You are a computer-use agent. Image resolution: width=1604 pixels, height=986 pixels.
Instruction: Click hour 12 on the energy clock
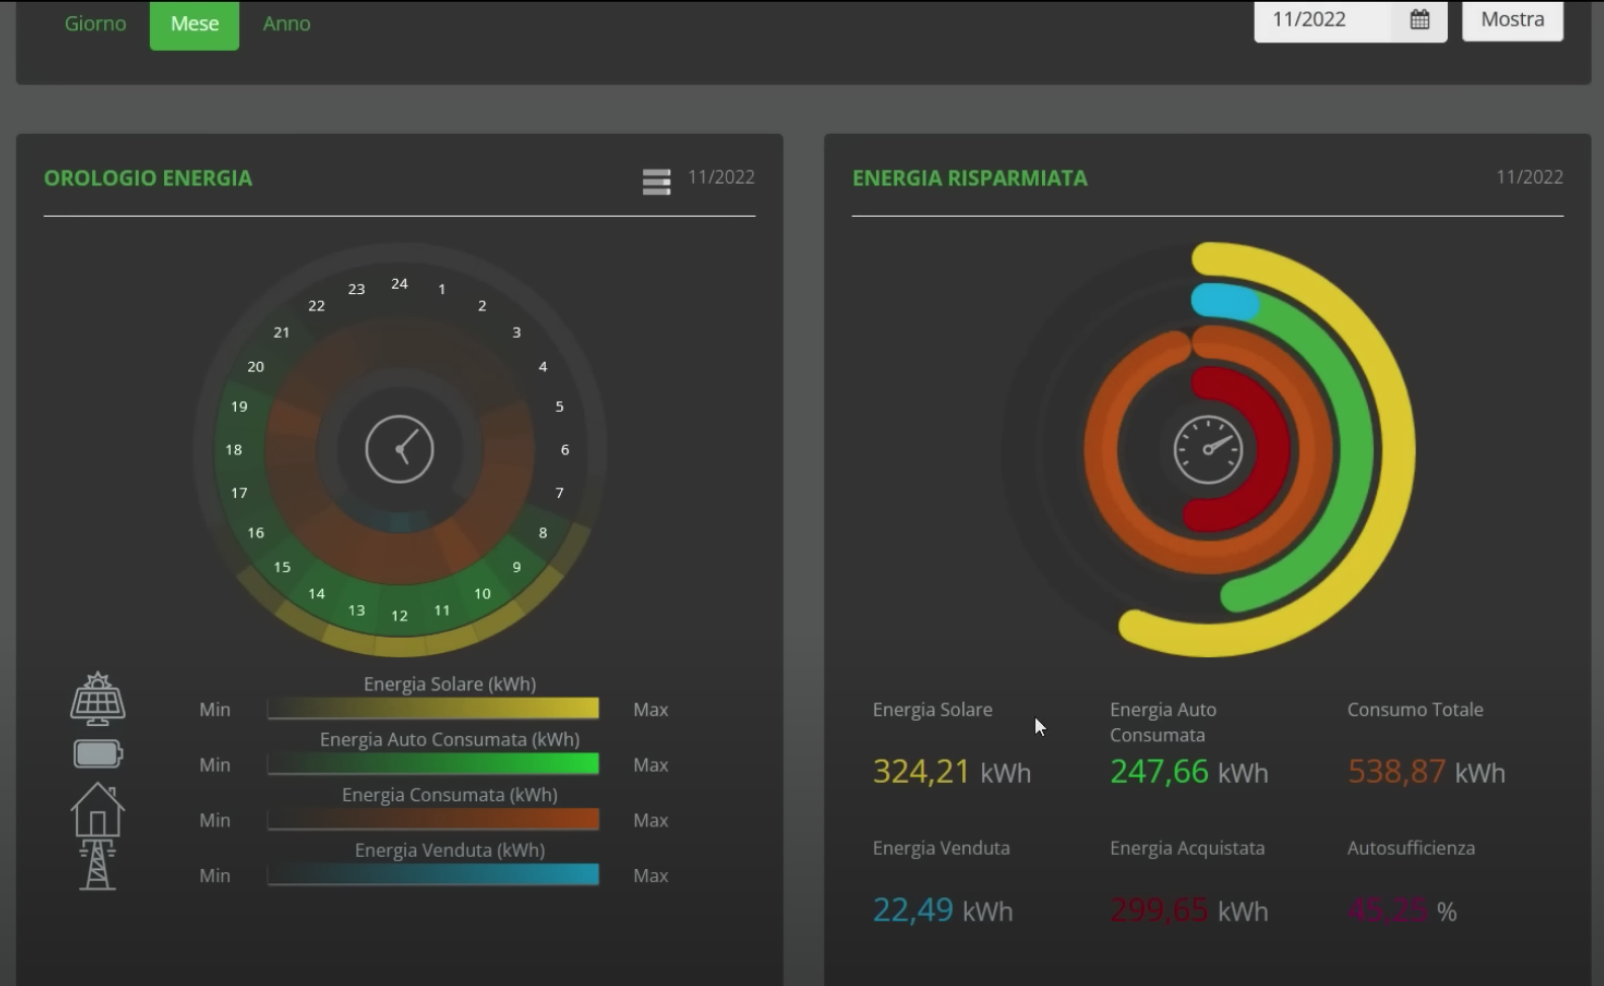[x=399, y=616]
